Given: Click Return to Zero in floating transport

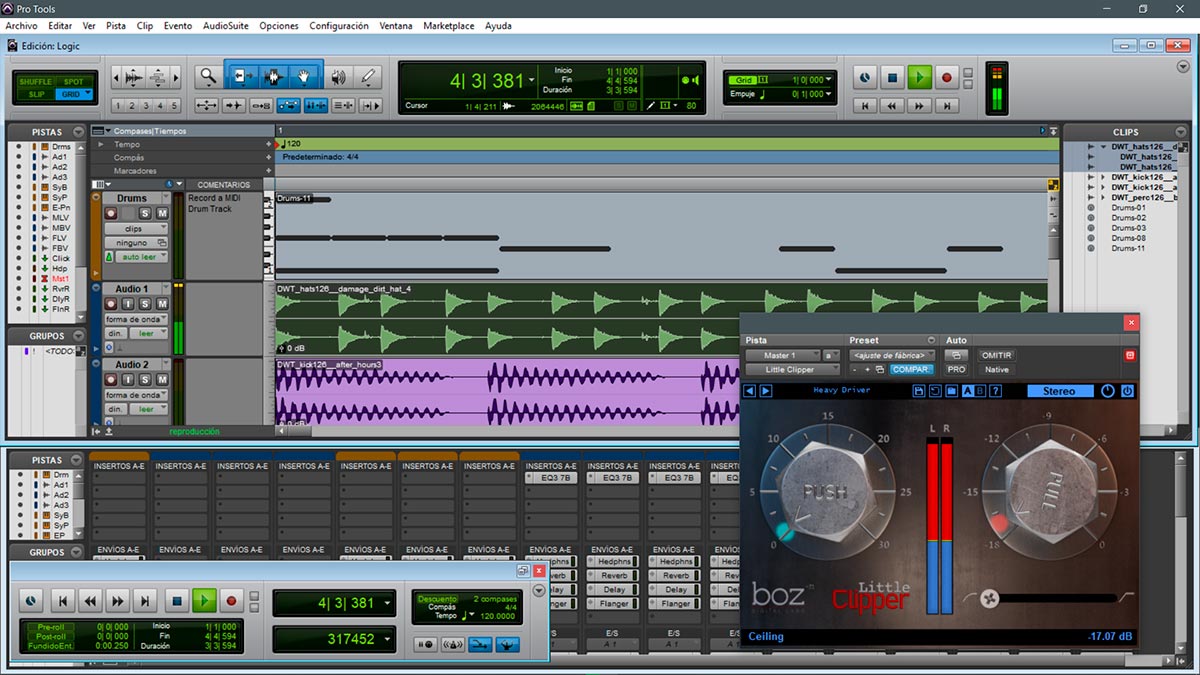Looking at the screenshot, I should click(x=63, y=601).
